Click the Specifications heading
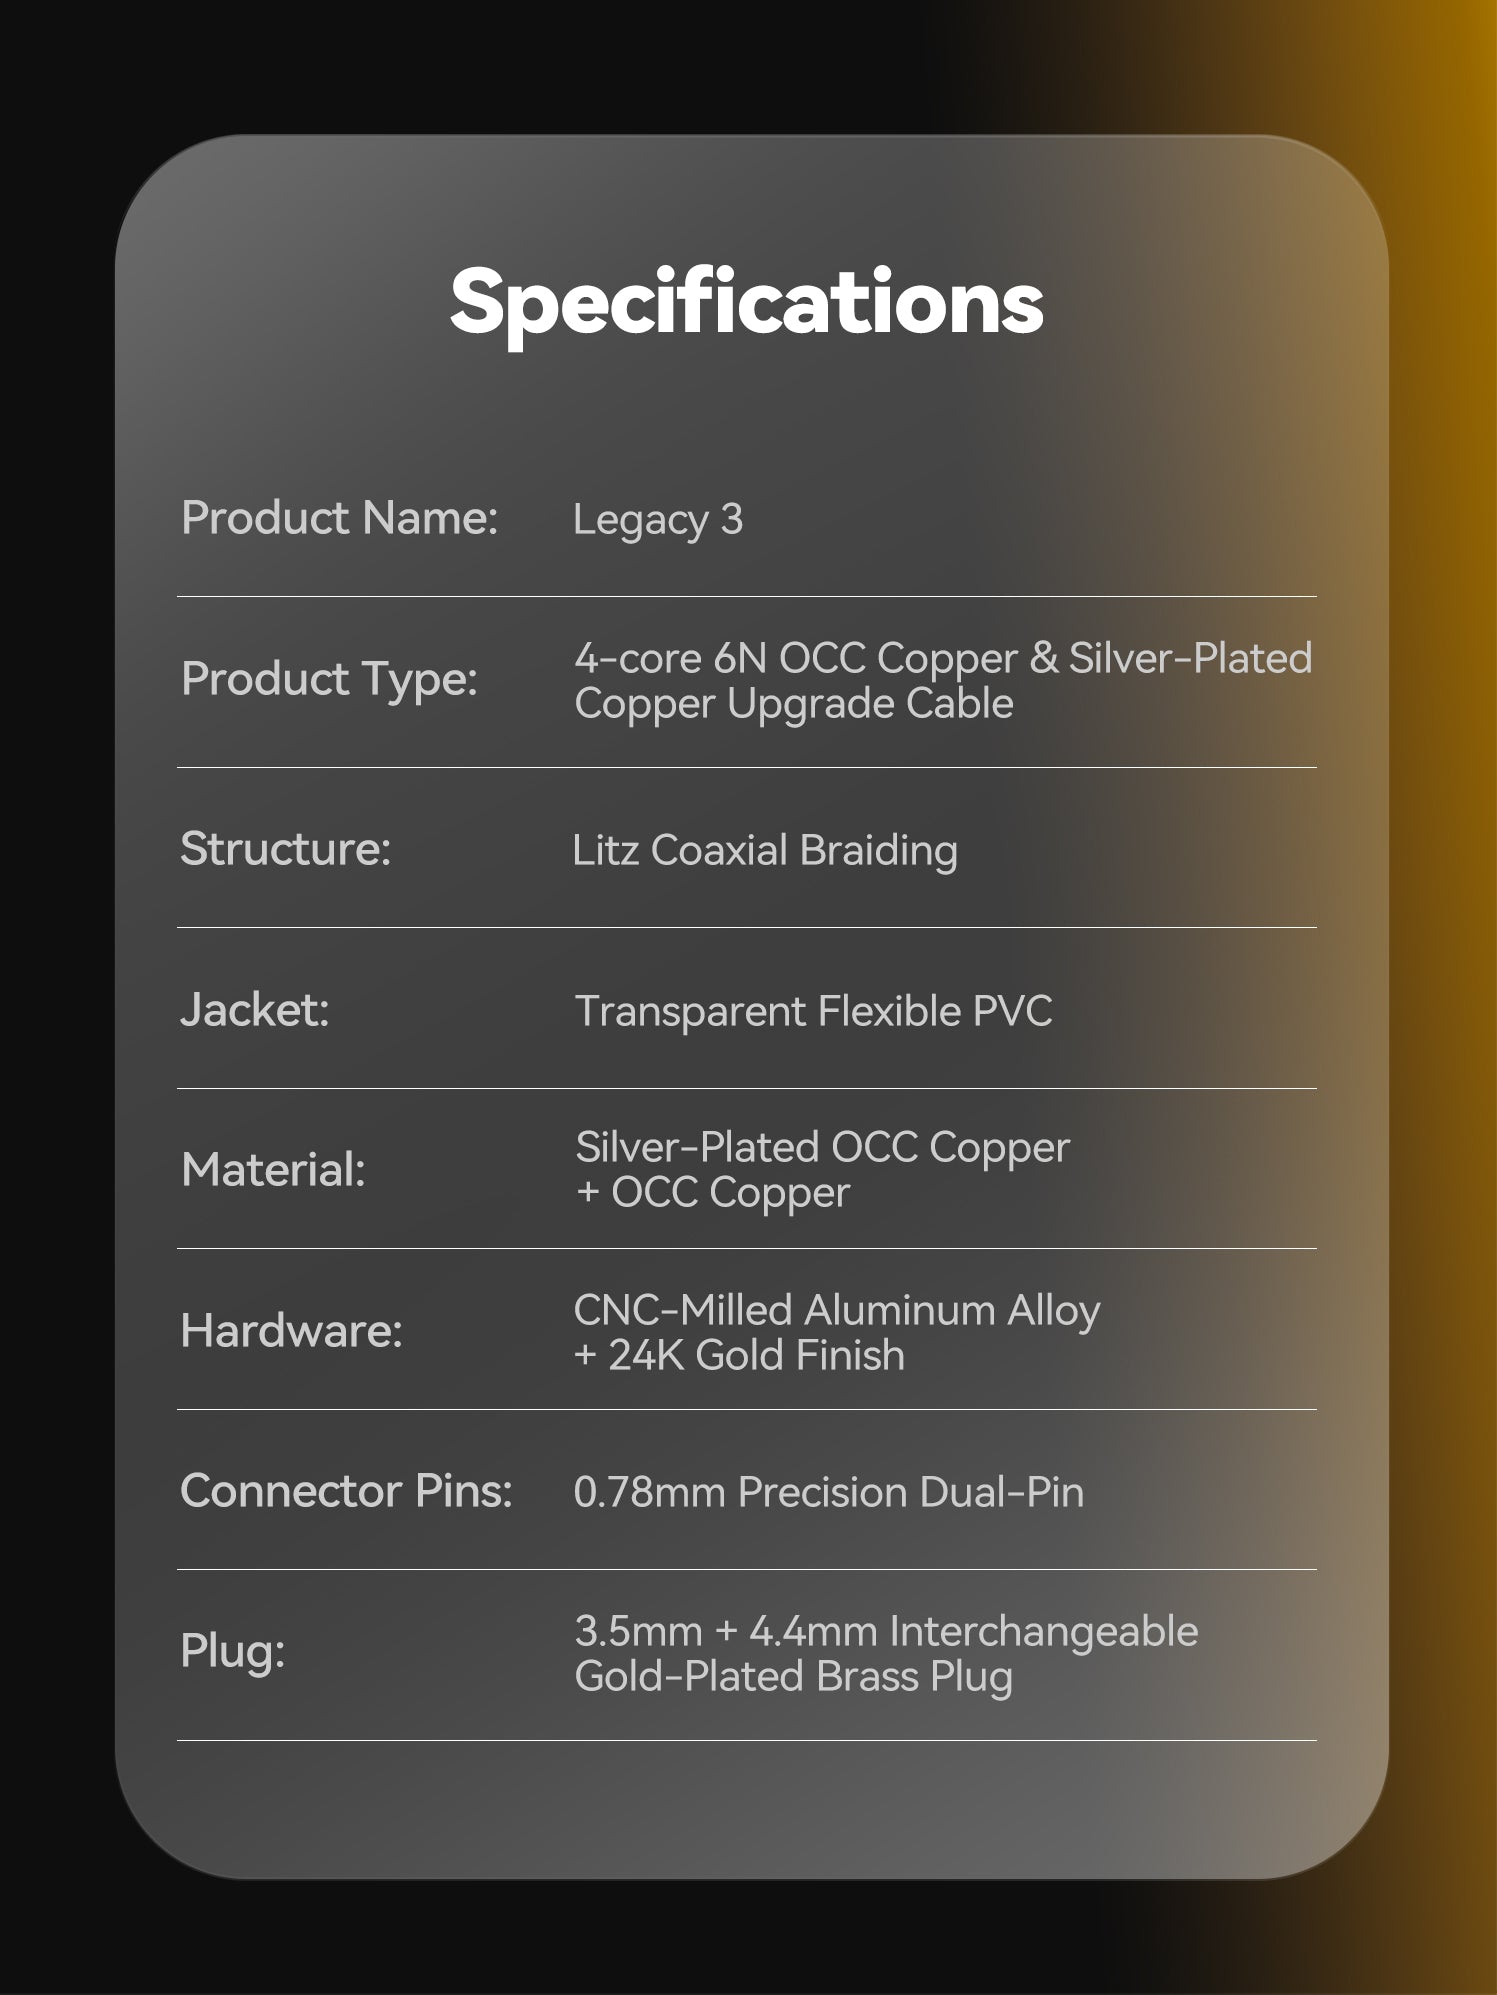The height and width of the screenshot is (1995, 1497). coord(746,302)
